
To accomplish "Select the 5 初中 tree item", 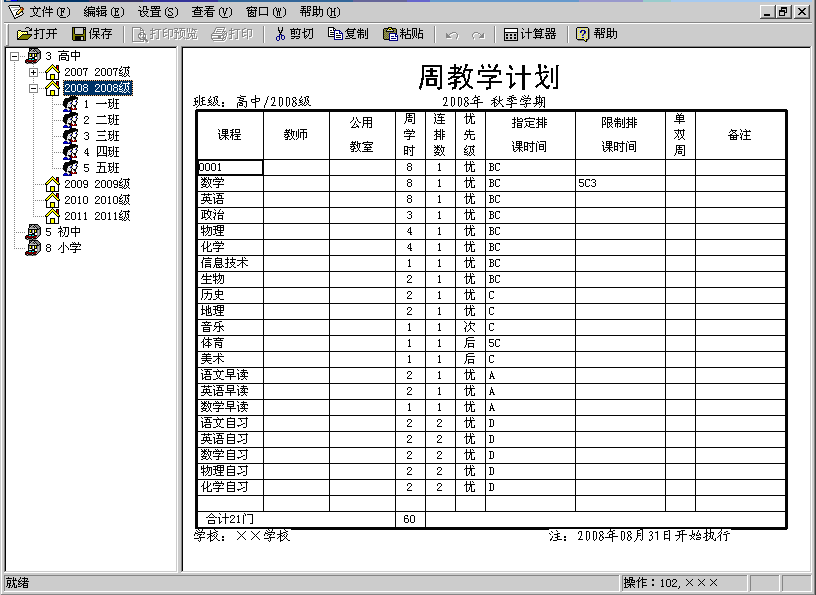I will pyautogui.click(x=62, y=232).
